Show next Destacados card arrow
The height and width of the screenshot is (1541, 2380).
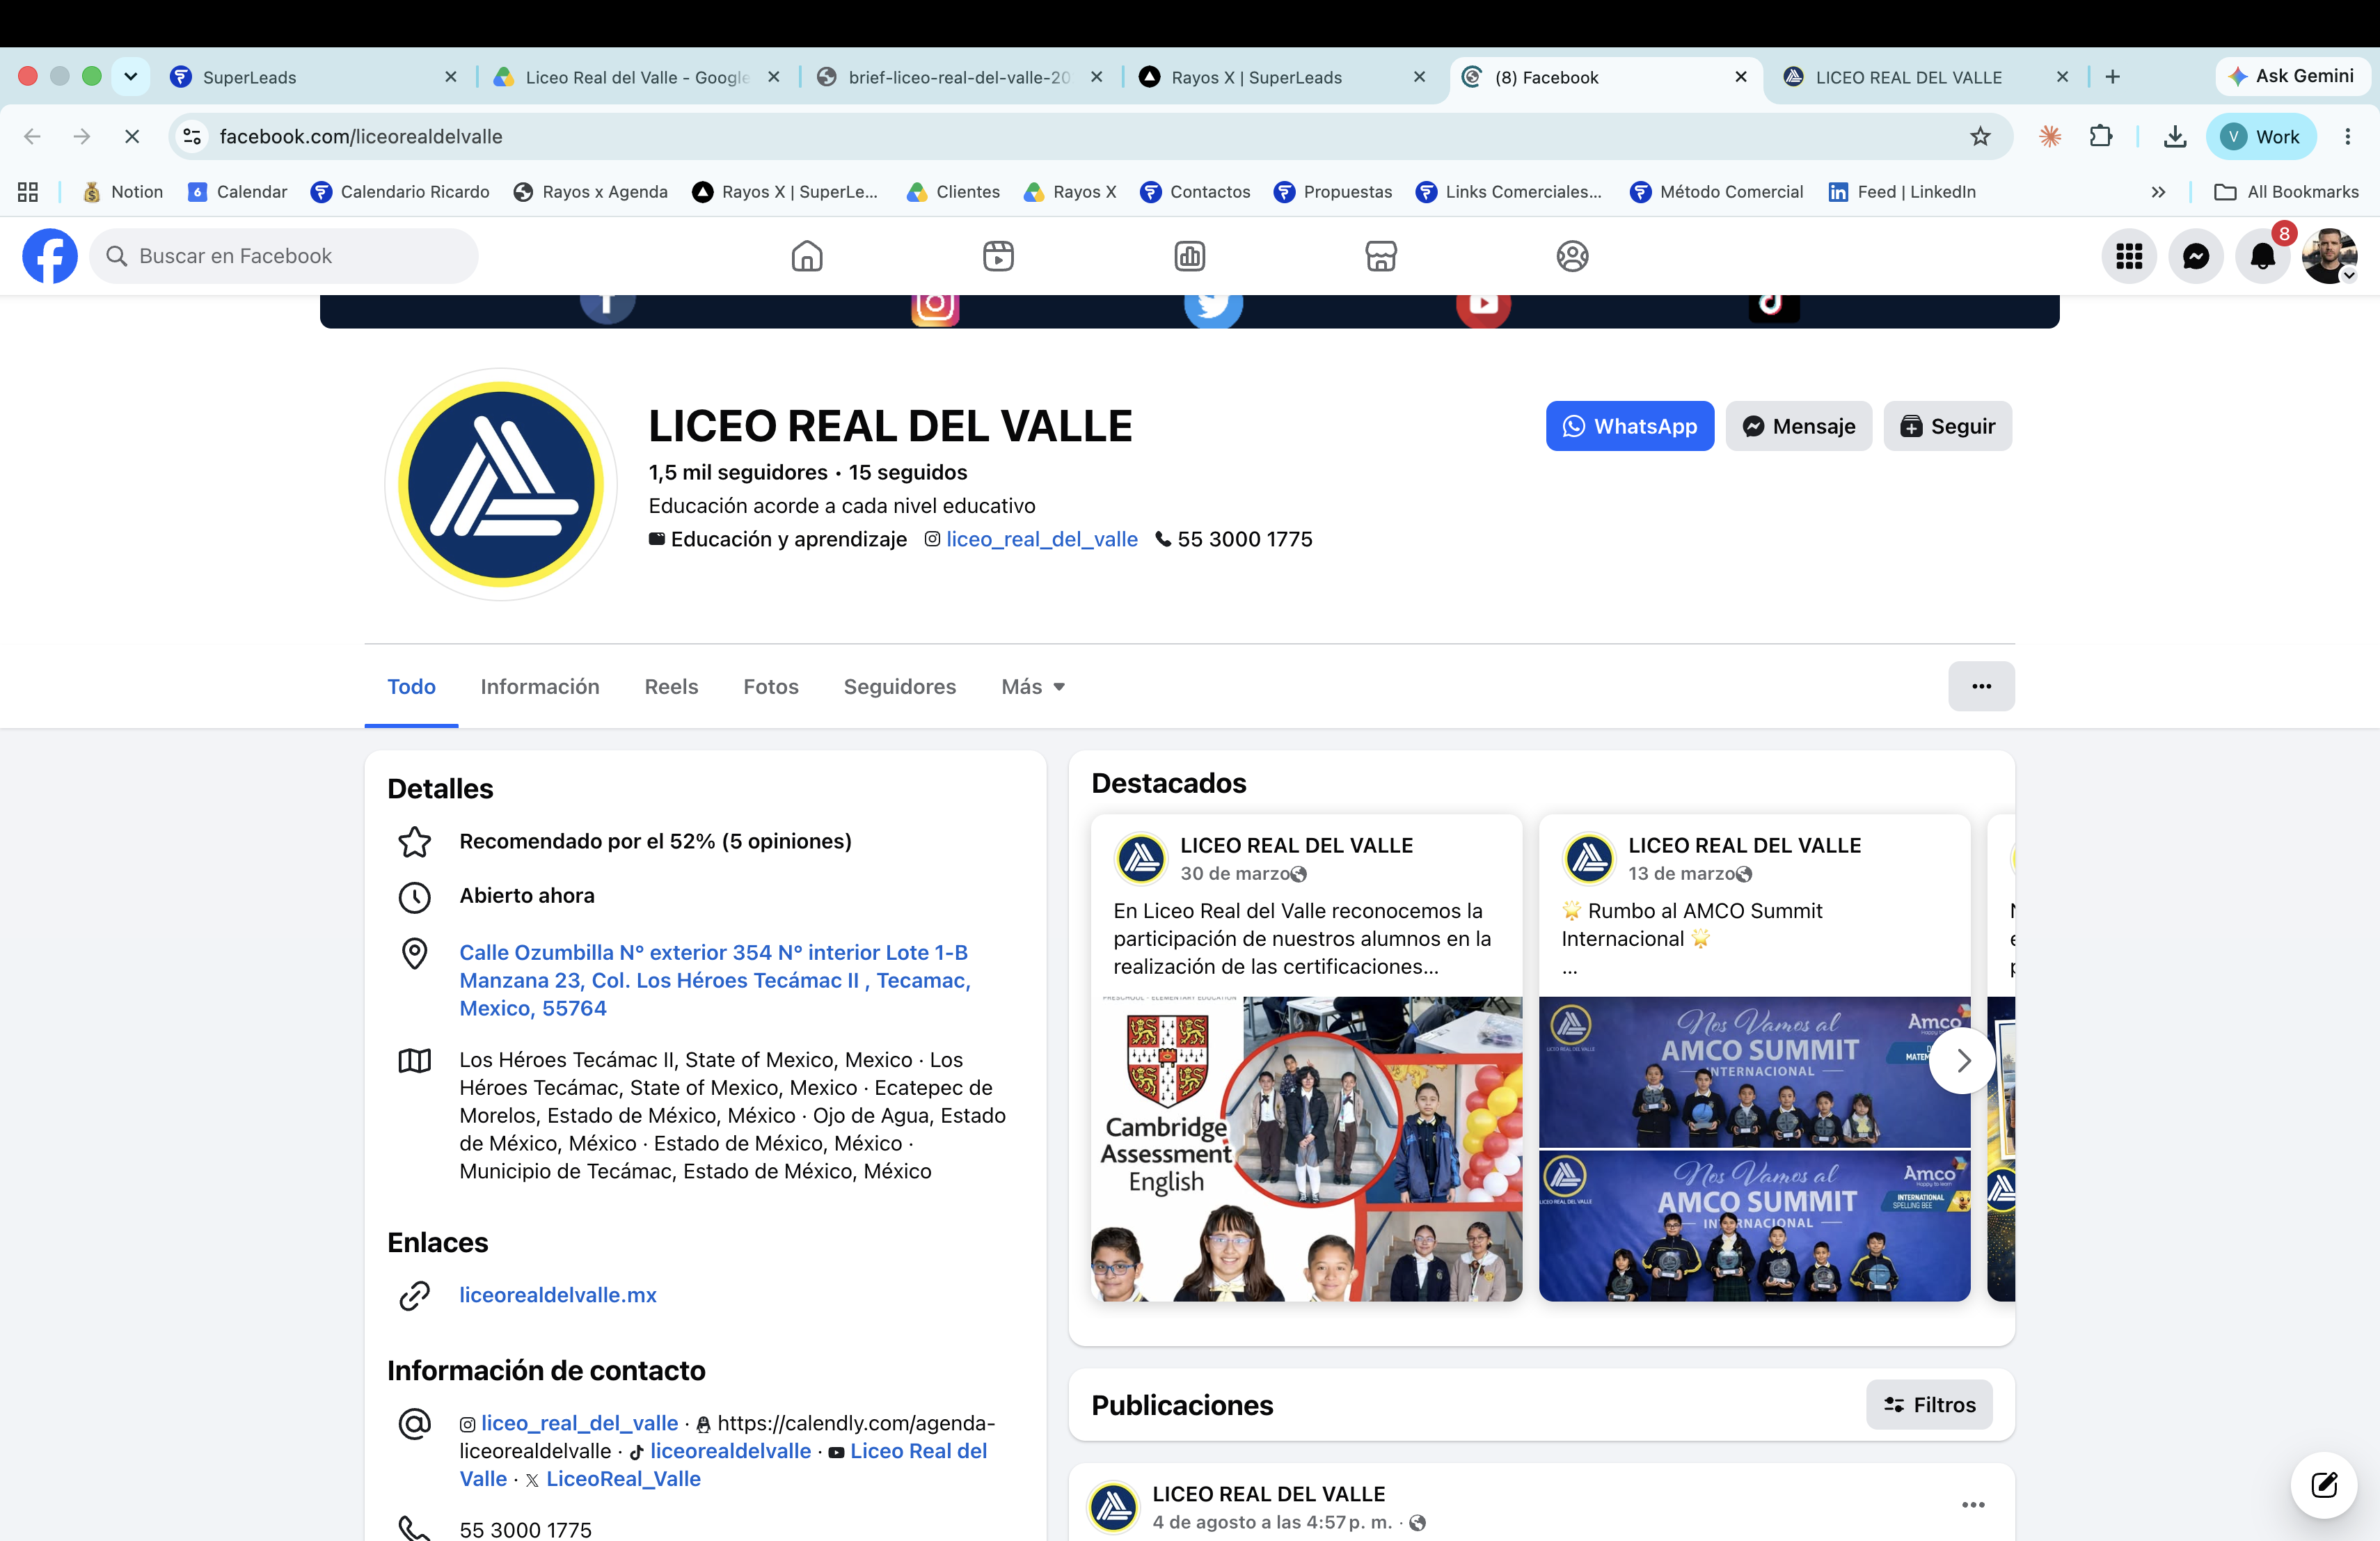[x=1962, y=1060]
